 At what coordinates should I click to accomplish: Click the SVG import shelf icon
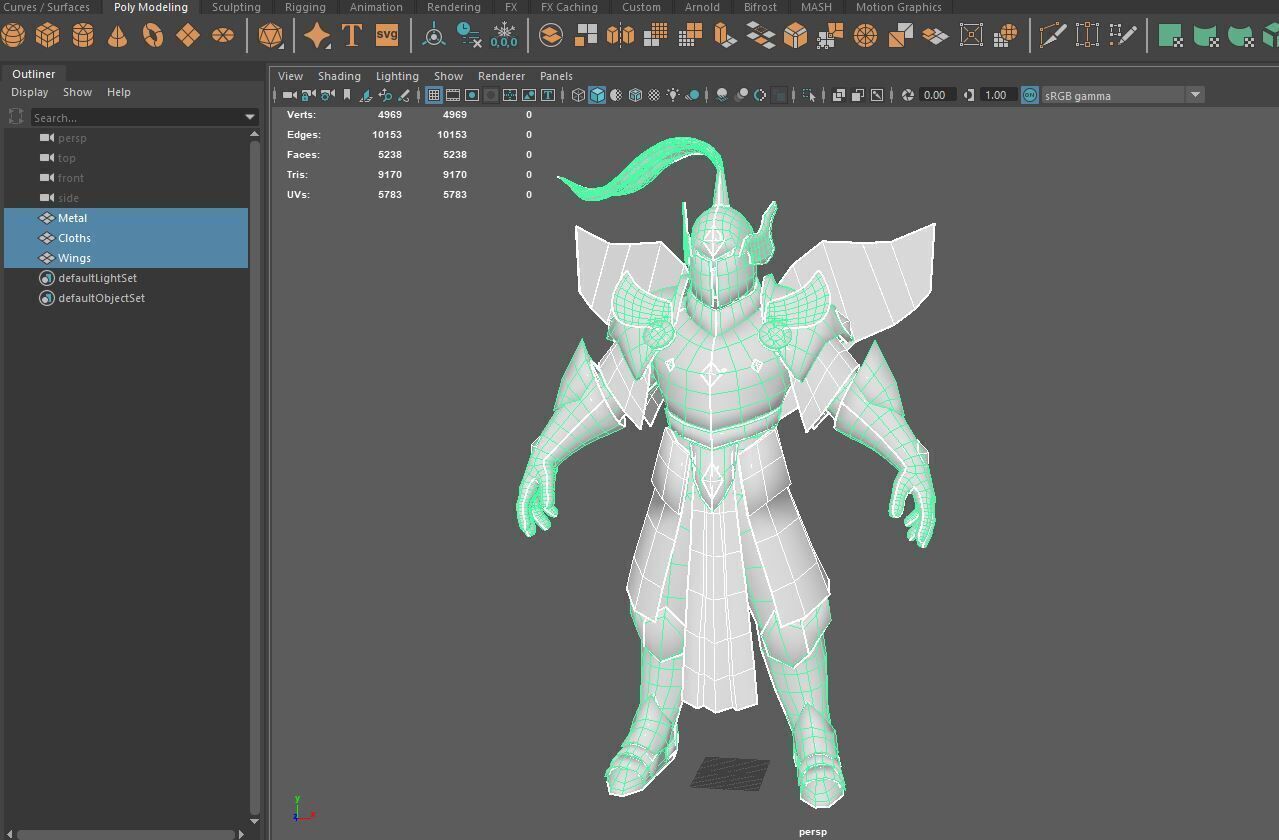pos(386,35)
